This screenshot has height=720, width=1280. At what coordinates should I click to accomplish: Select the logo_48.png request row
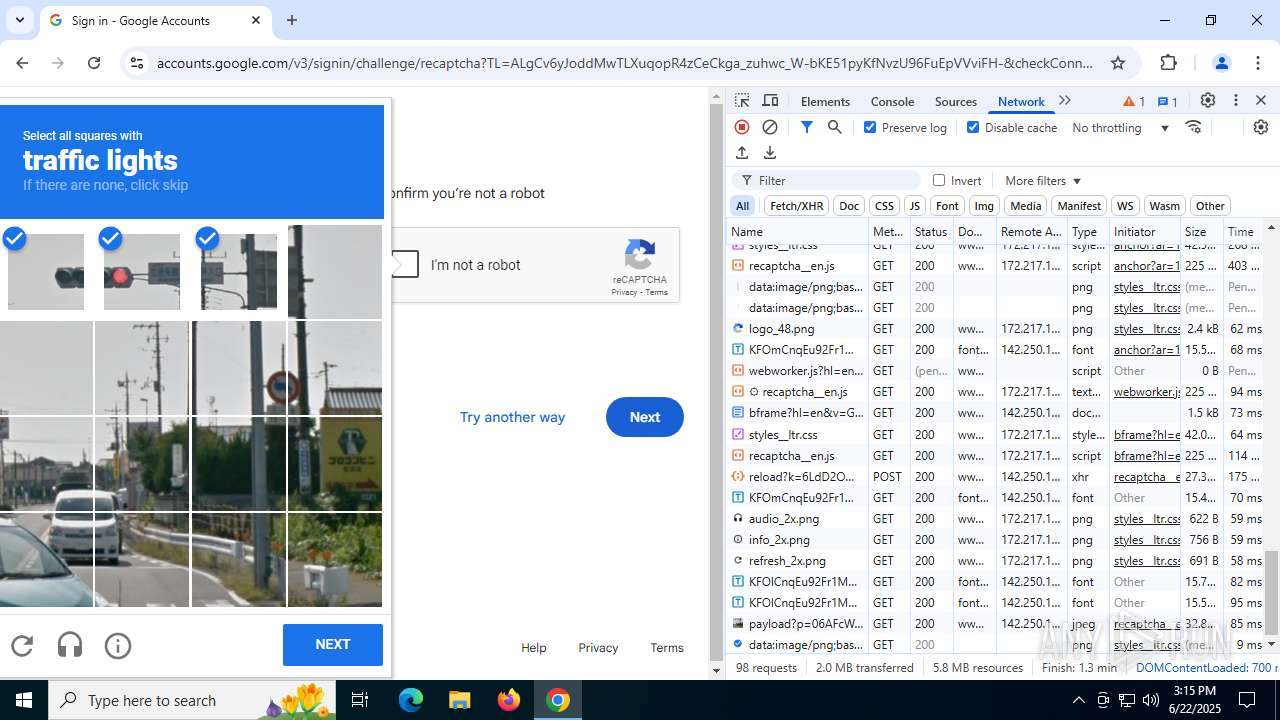pos(997,328)
